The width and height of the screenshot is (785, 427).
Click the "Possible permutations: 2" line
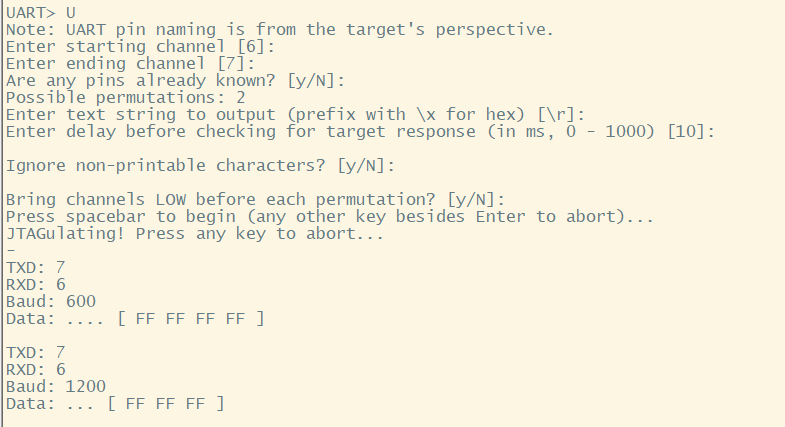(125, 98)
